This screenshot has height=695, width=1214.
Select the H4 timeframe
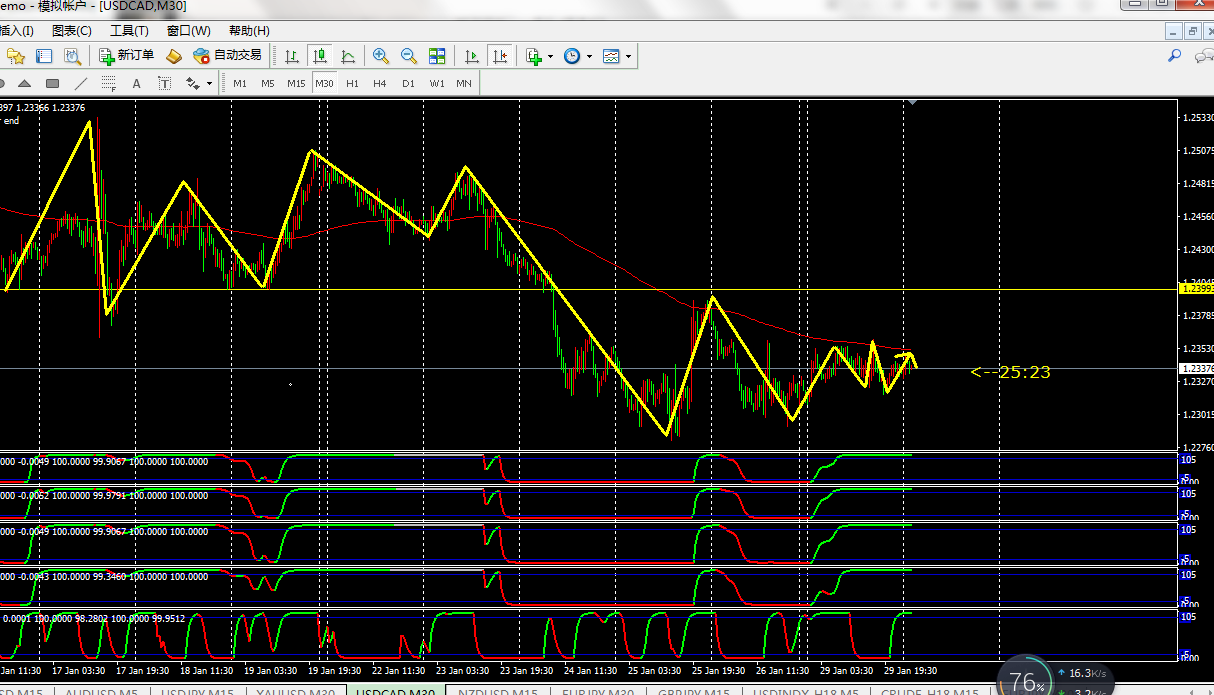380,83
